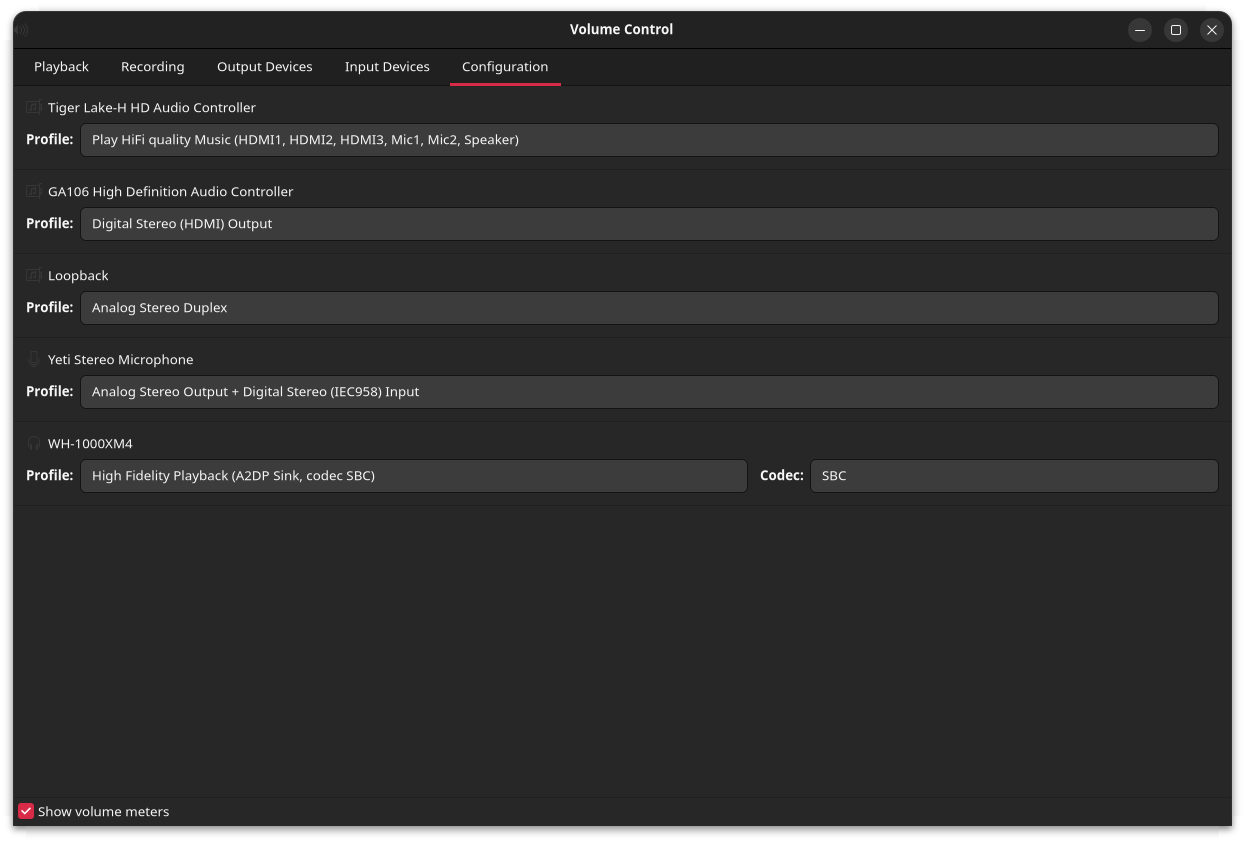Click the GA106 audio controller card icon
Viewport: 1245px width, 842px height.
[x=34, y=191]
